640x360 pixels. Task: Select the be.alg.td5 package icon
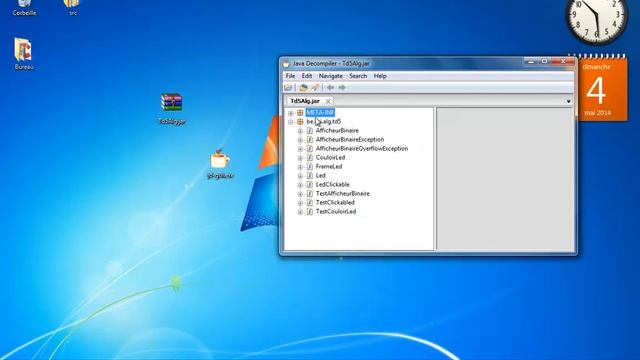pos(300,122)
